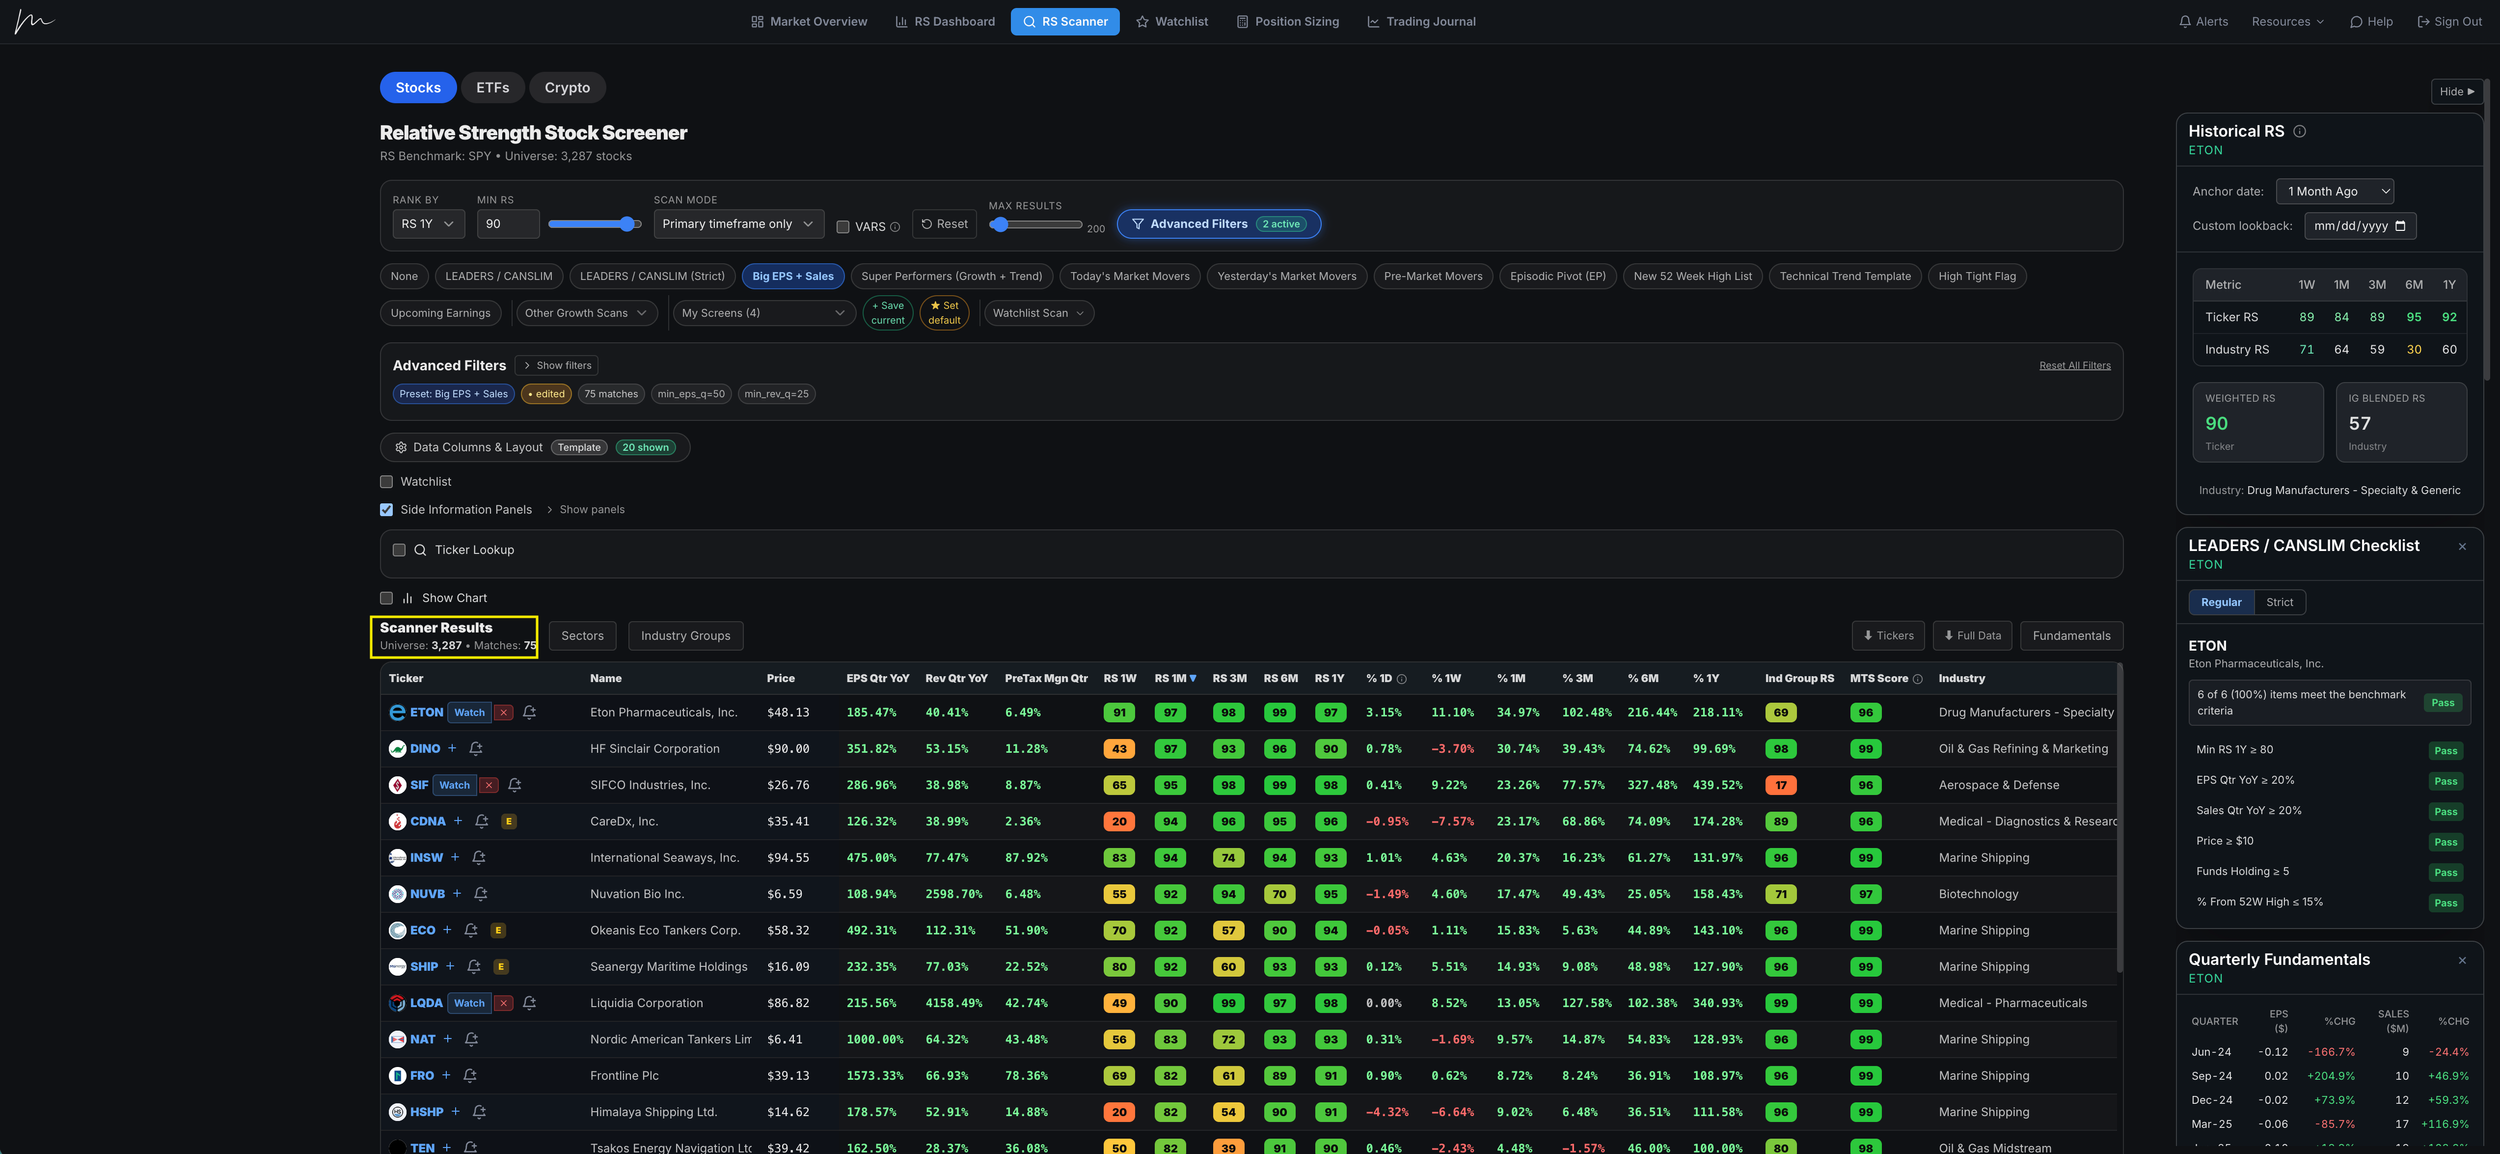
Task: Uncheck Side Information Panels checkbox
Action: coord(386,510)
